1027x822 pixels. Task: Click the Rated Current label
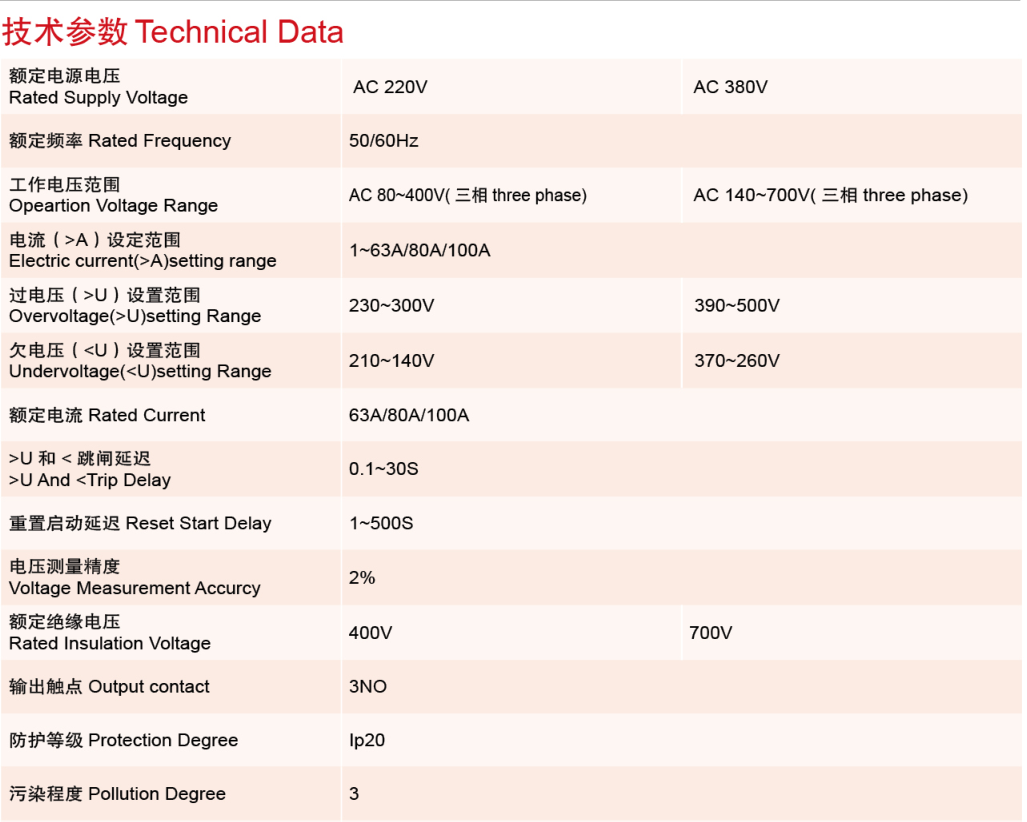(x=107, y=415)
